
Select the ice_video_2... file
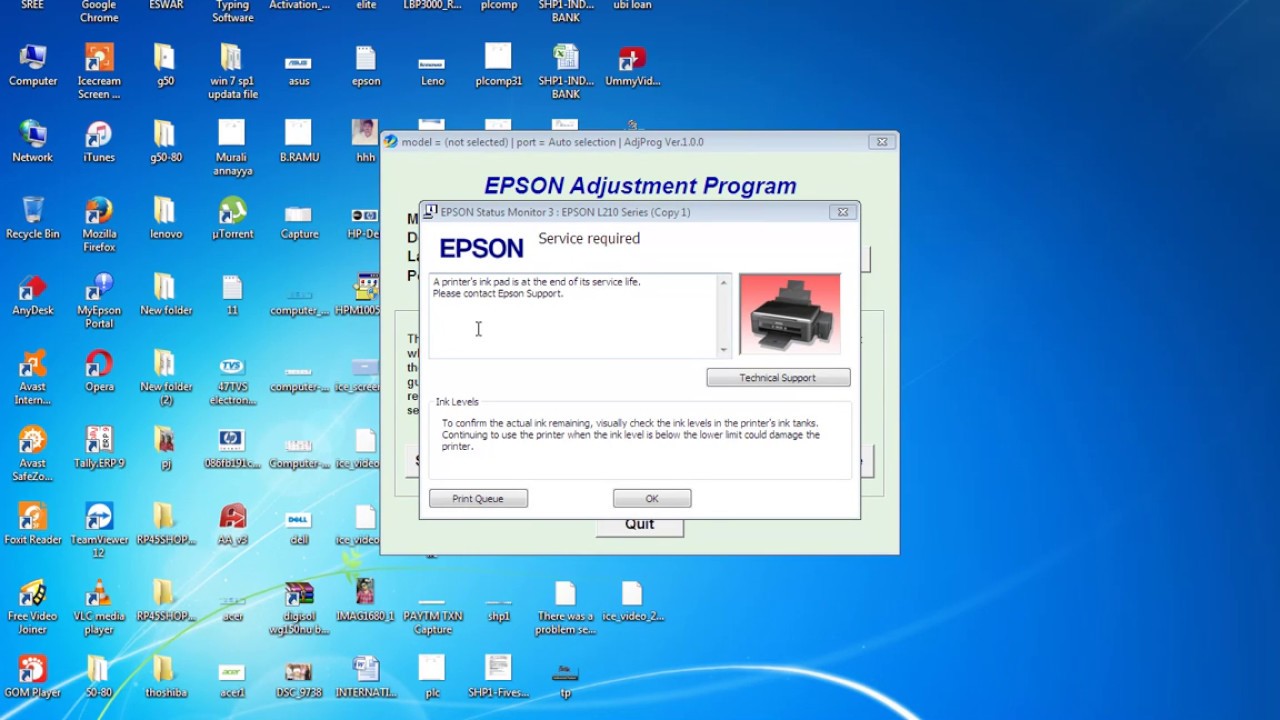(x=632, y=600)
